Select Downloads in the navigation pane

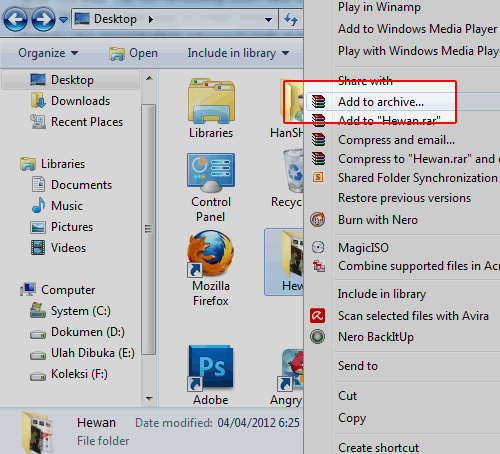click(70, 101)
